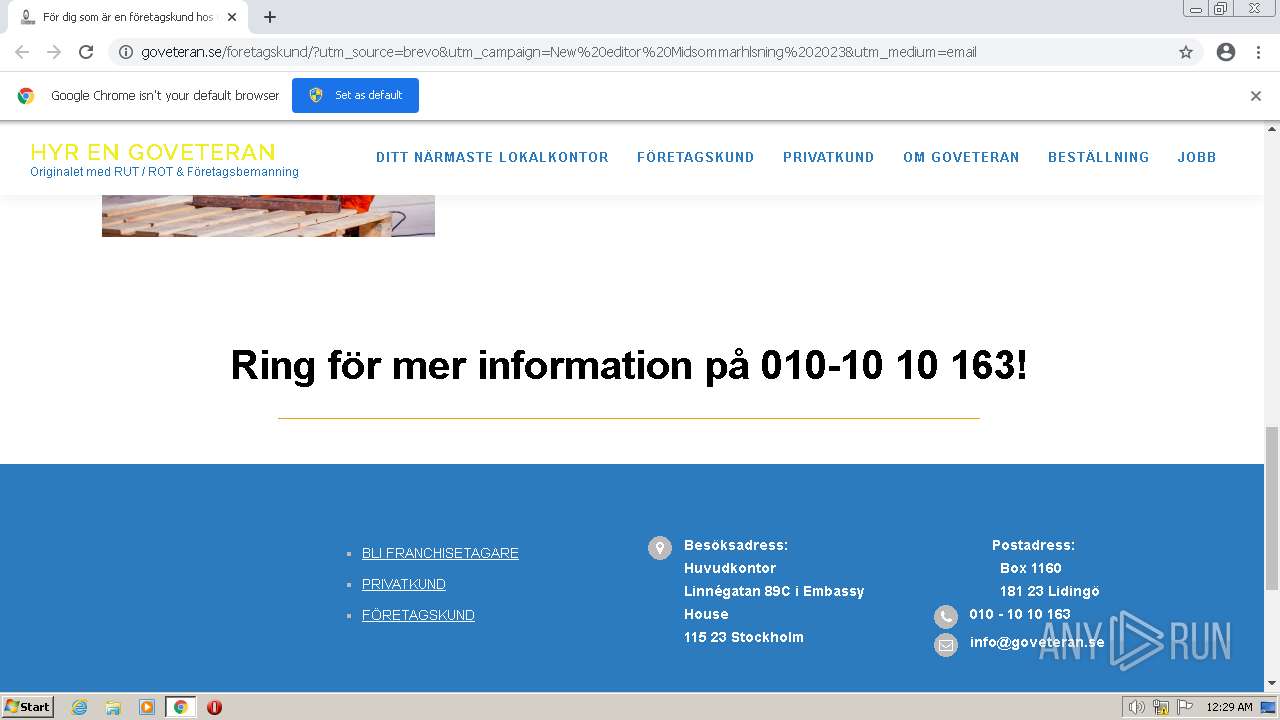
Task: Click the tagline 'Originalet med RUT / ROT'
Action: (x=164, y=172)
